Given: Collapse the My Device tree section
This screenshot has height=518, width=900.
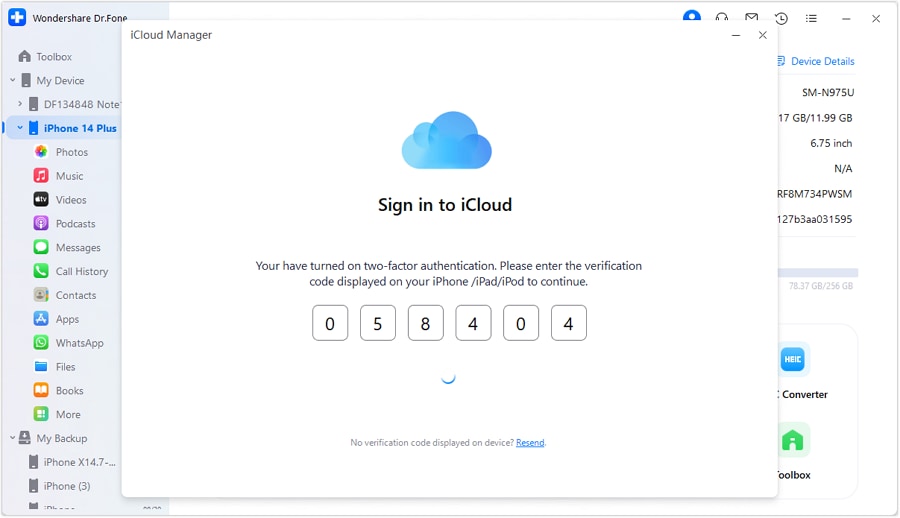Looking at the screenshot, I should [x=13, y=80].
